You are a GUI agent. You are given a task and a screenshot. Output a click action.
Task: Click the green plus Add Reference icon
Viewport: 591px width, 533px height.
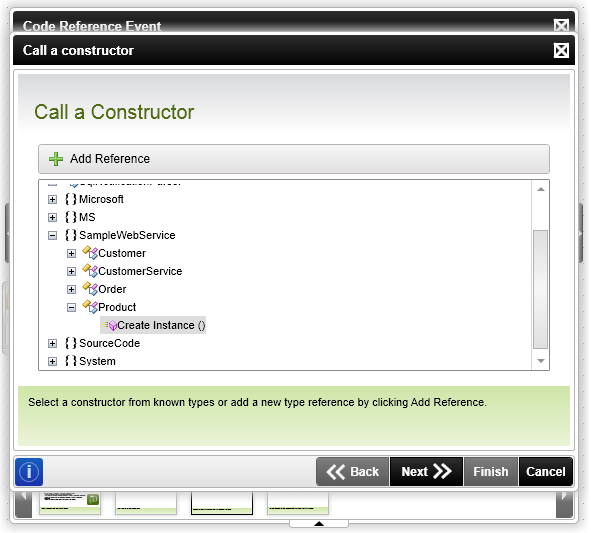coord(56,159)
